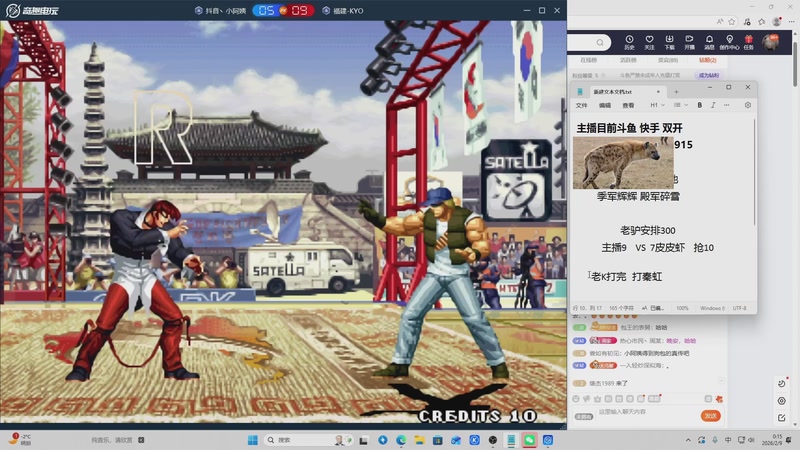
Task: Click the target icon on right sidebar
Action: [782, 401]
